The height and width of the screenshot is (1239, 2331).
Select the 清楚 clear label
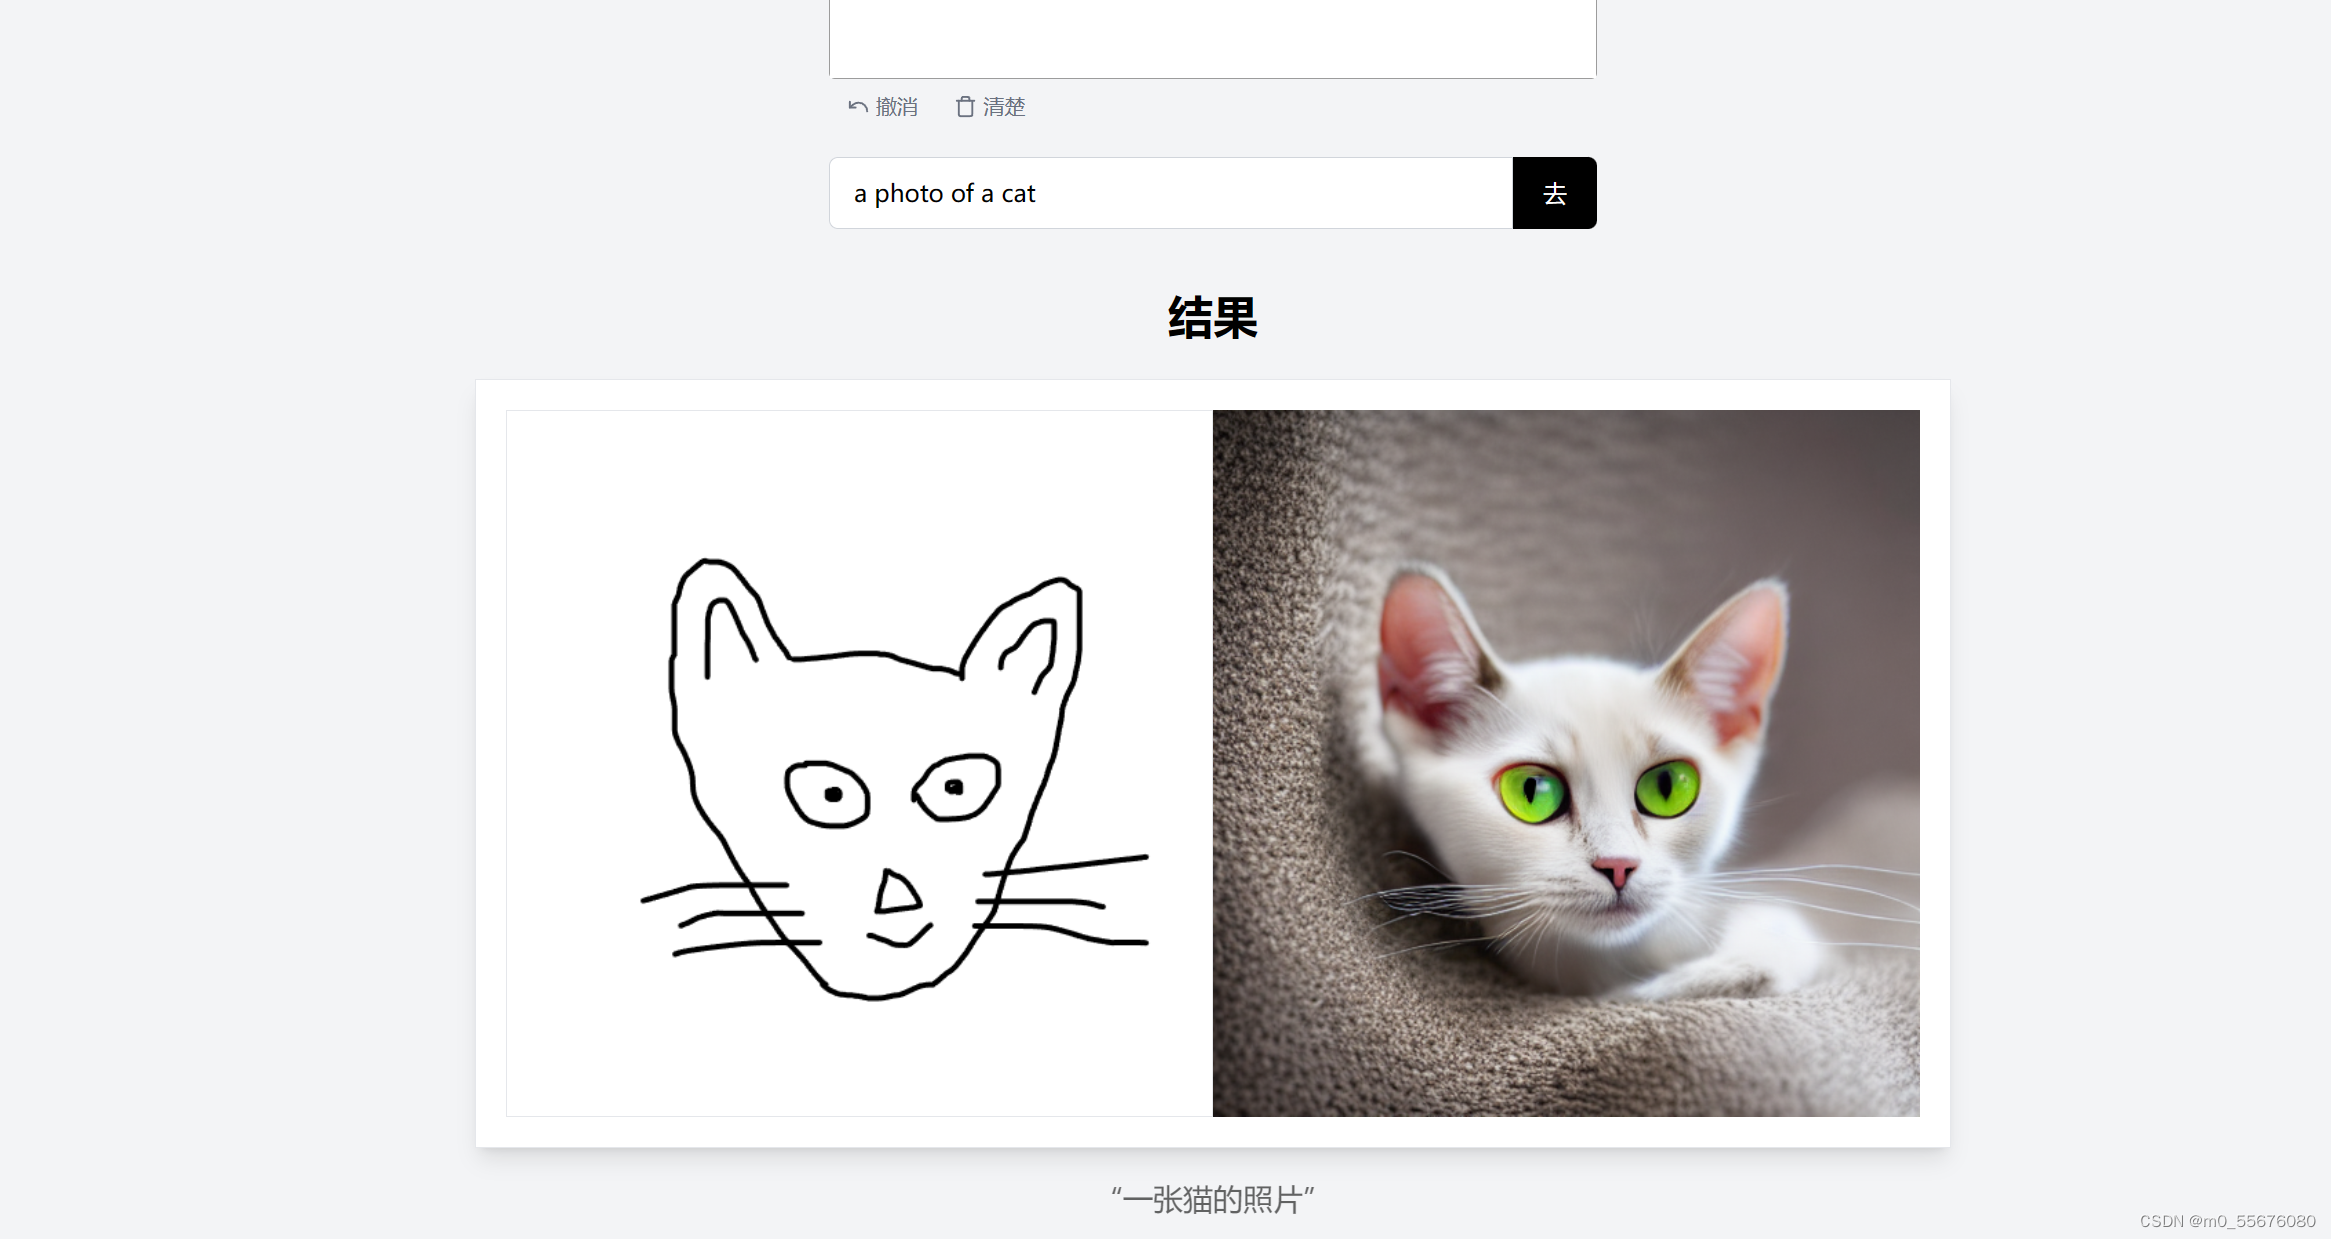1004,107
